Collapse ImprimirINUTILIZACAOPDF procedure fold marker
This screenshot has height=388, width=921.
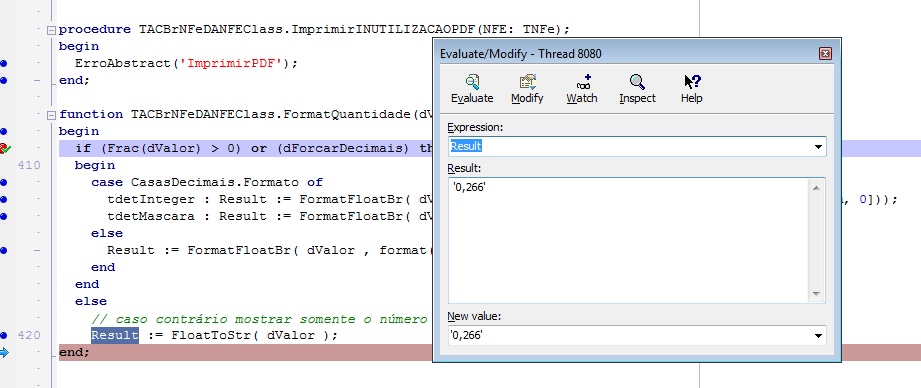click(51, 29)
